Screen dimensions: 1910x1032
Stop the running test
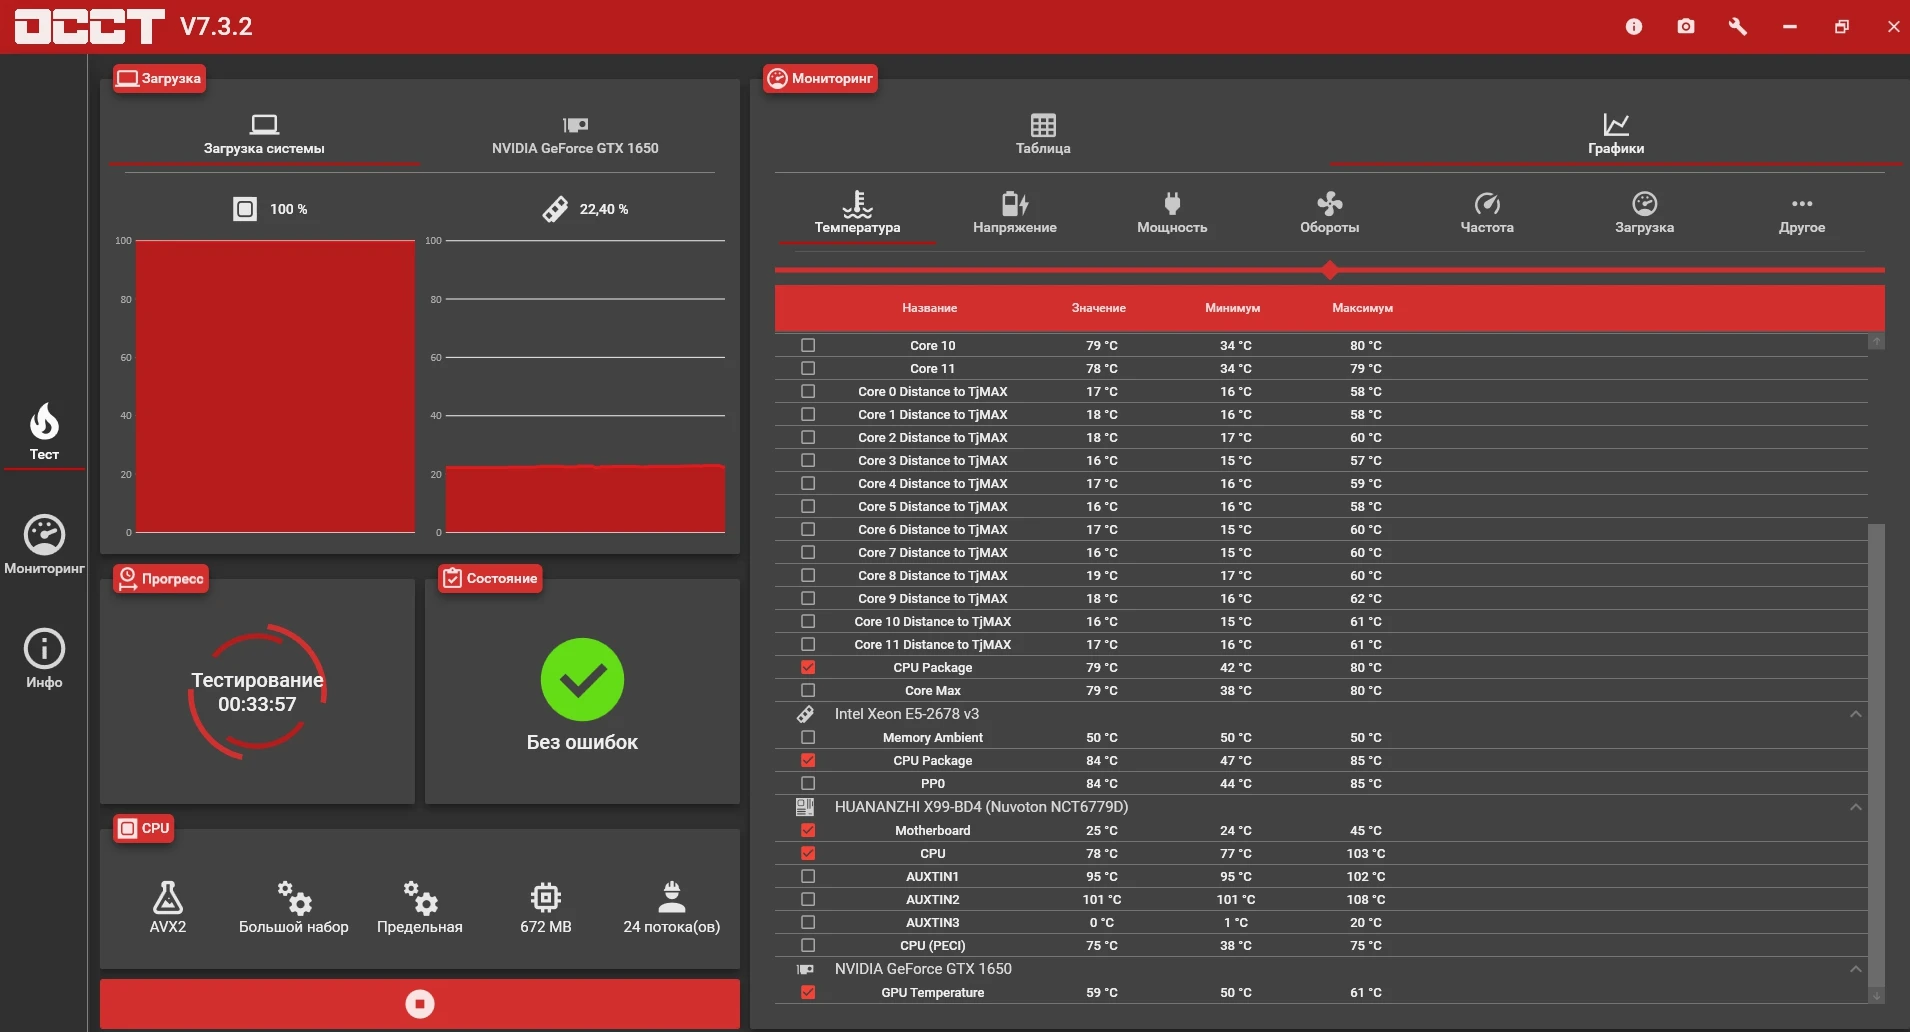[420, 1003]
